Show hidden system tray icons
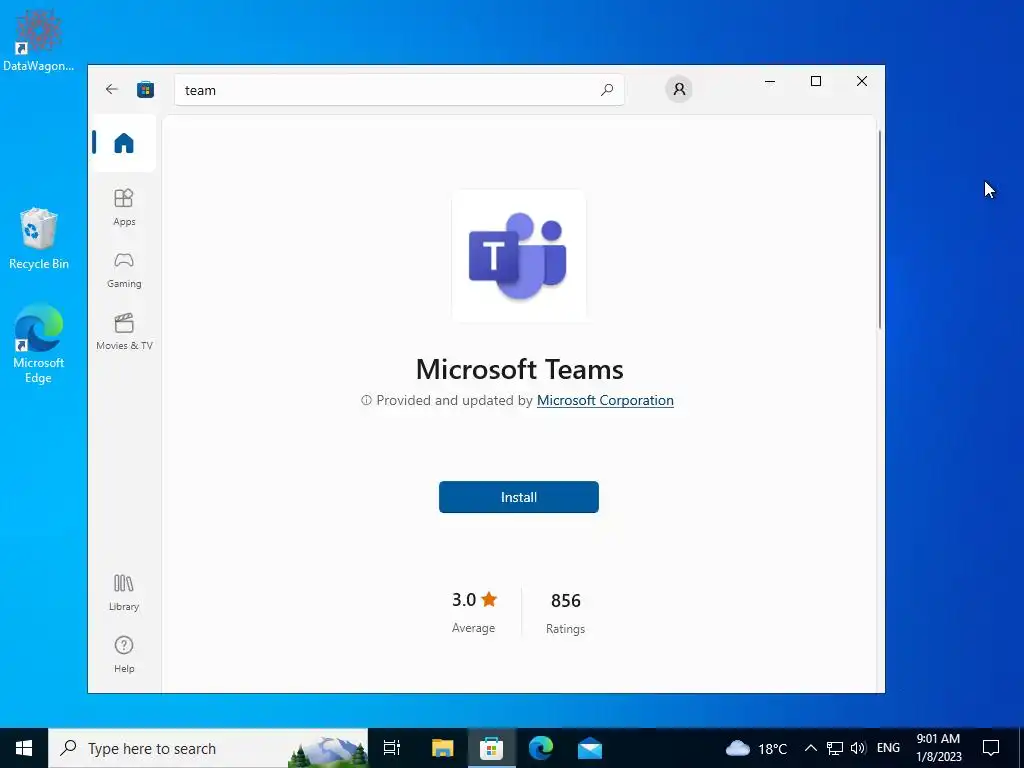1024x768 pixels. pyautogui.click(x=810, y=748)
